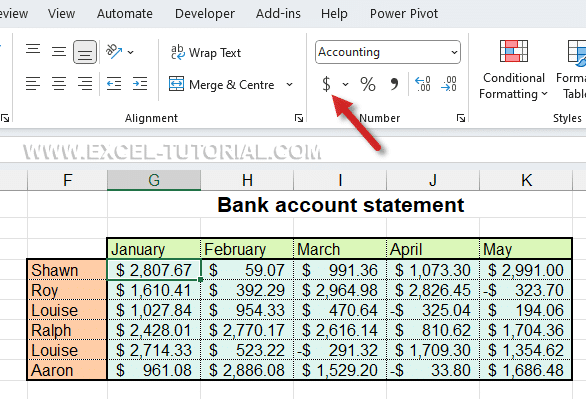Increase cell indent
Viewport: 586px width, 399px height.
(x=140, y=83)
